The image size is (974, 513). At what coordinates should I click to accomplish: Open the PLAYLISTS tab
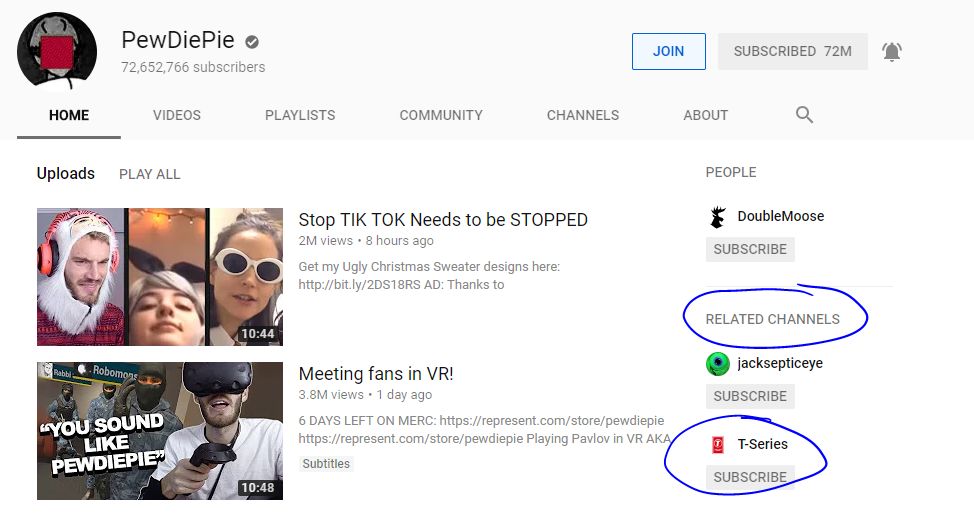coord(300,115)
